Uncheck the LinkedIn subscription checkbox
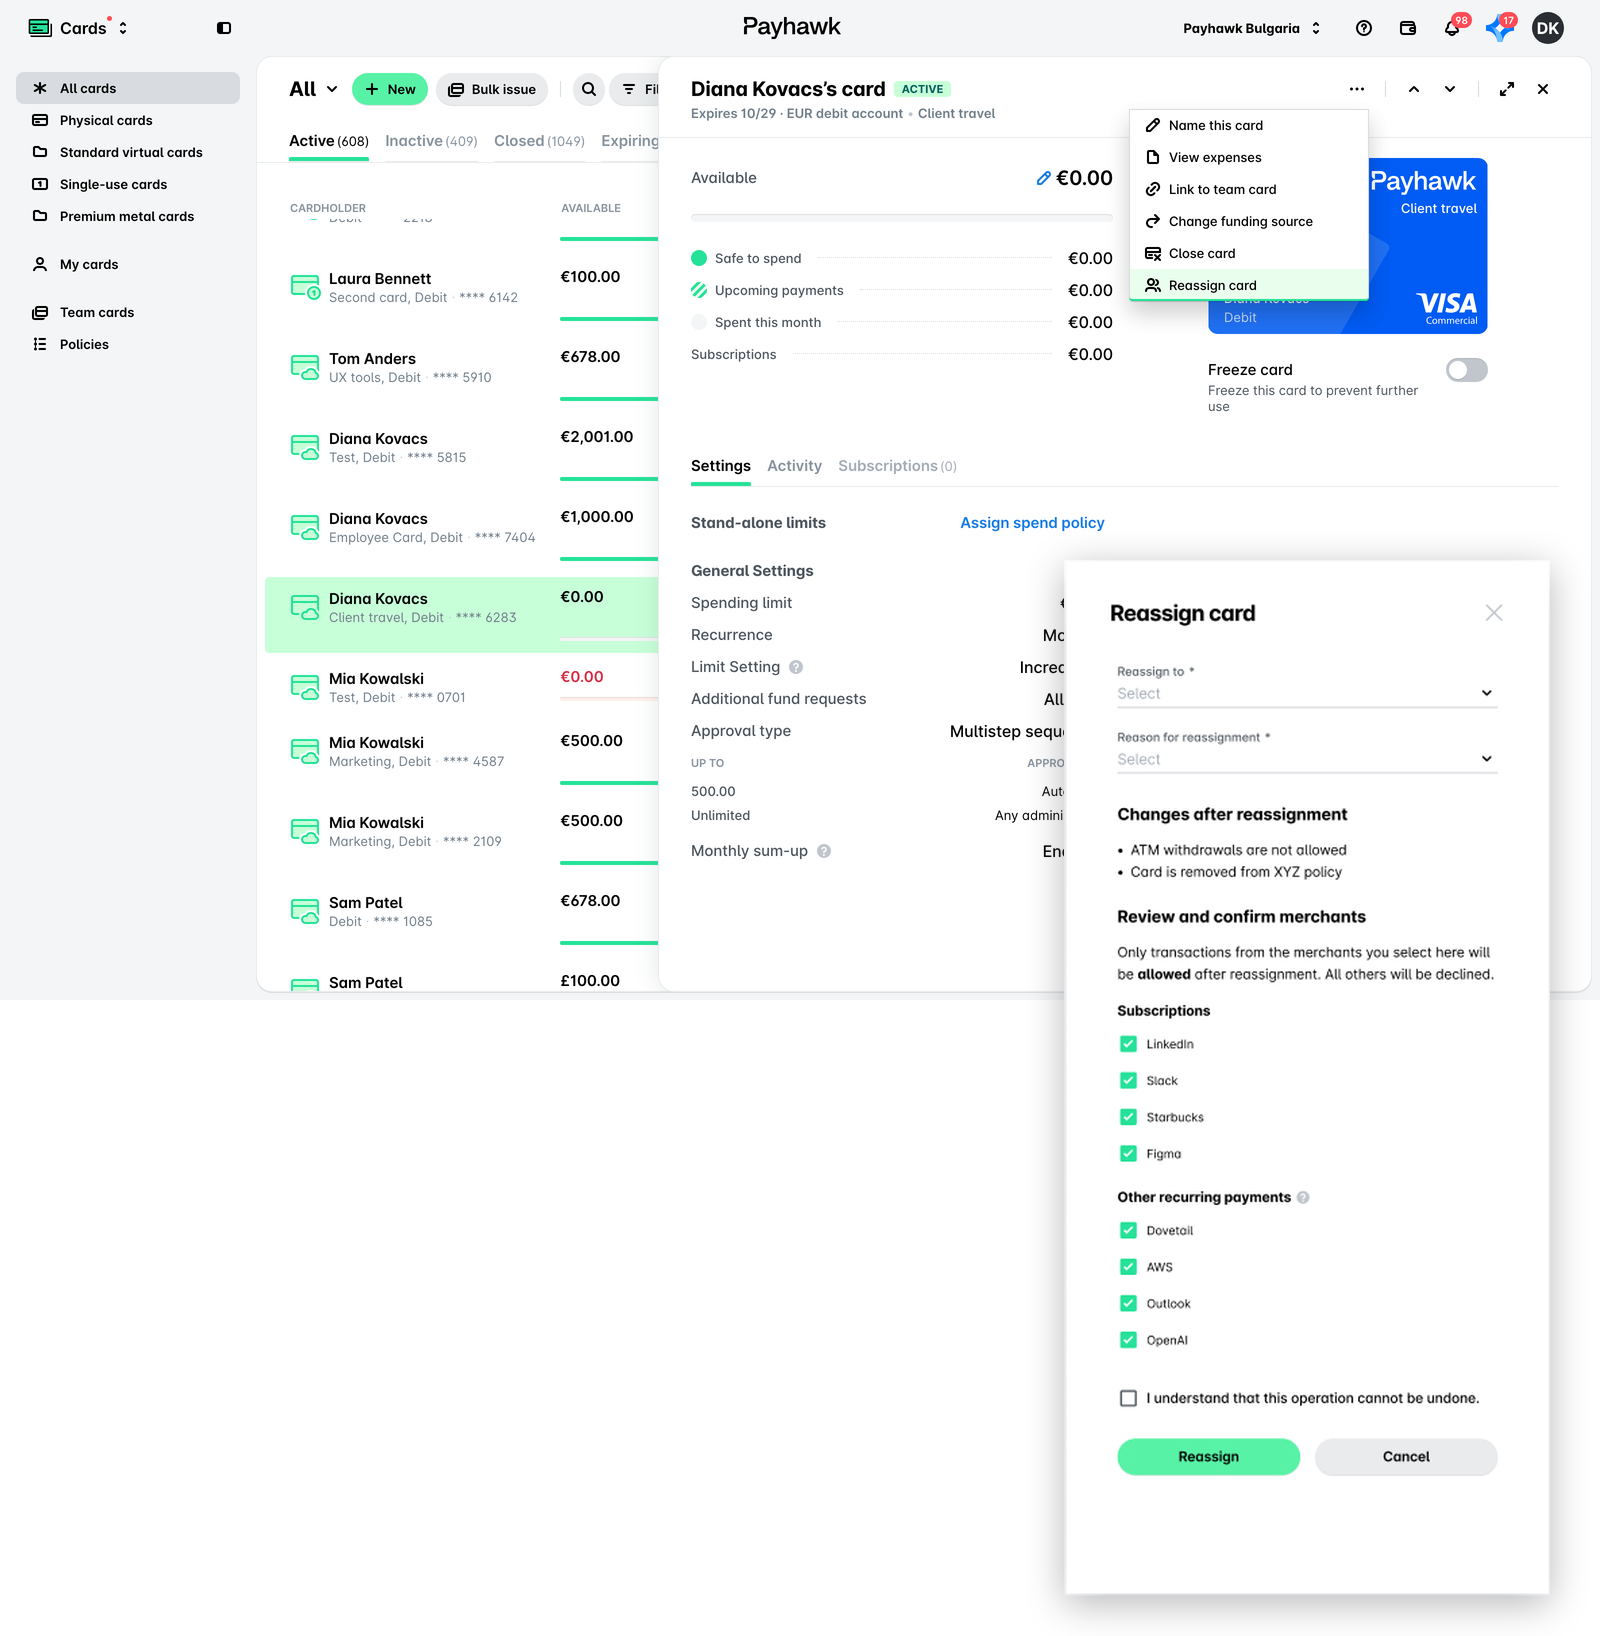 [x=1128, y=1044]
